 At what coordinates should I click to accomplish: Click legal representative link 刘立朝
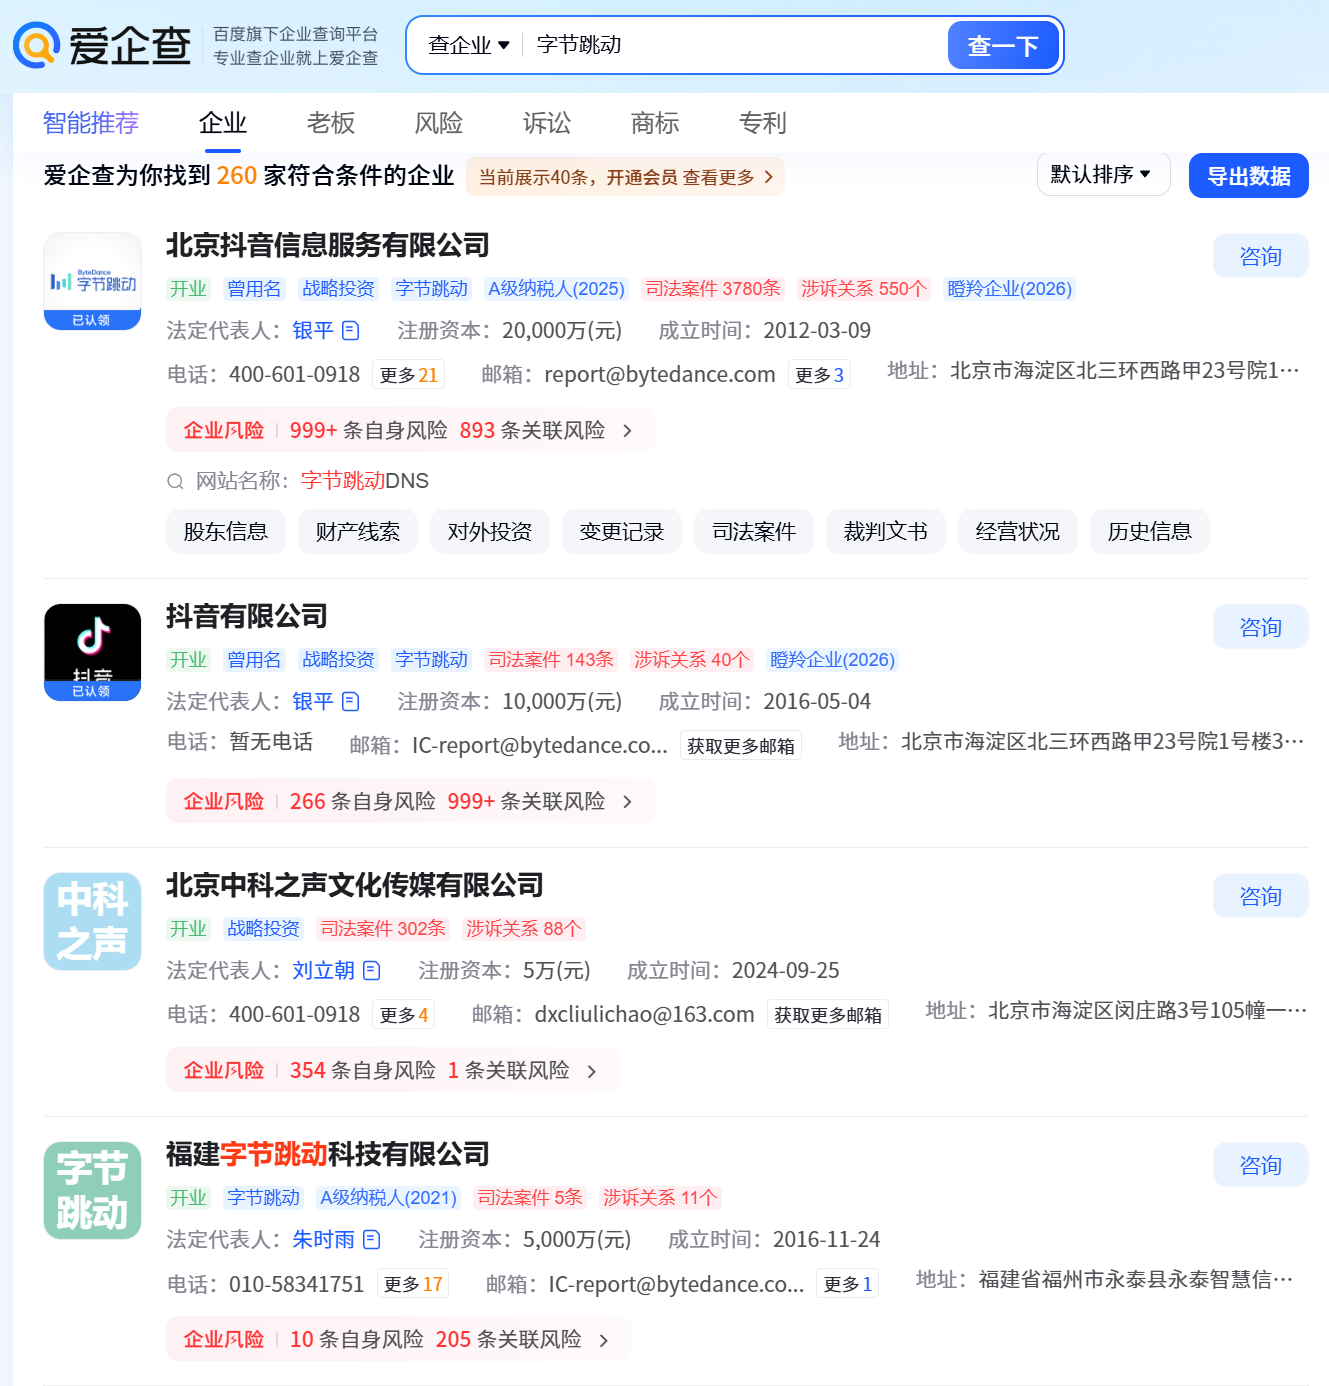point(323,970)
